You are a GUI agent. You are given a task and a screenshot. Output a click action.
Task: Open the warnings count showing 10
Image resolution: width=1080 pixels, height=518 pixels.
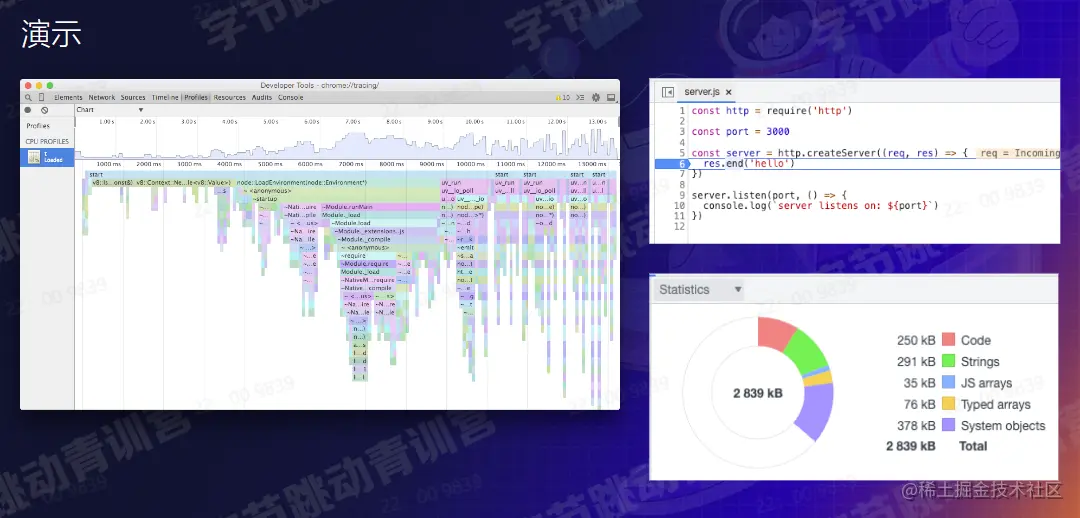point(563,98)
